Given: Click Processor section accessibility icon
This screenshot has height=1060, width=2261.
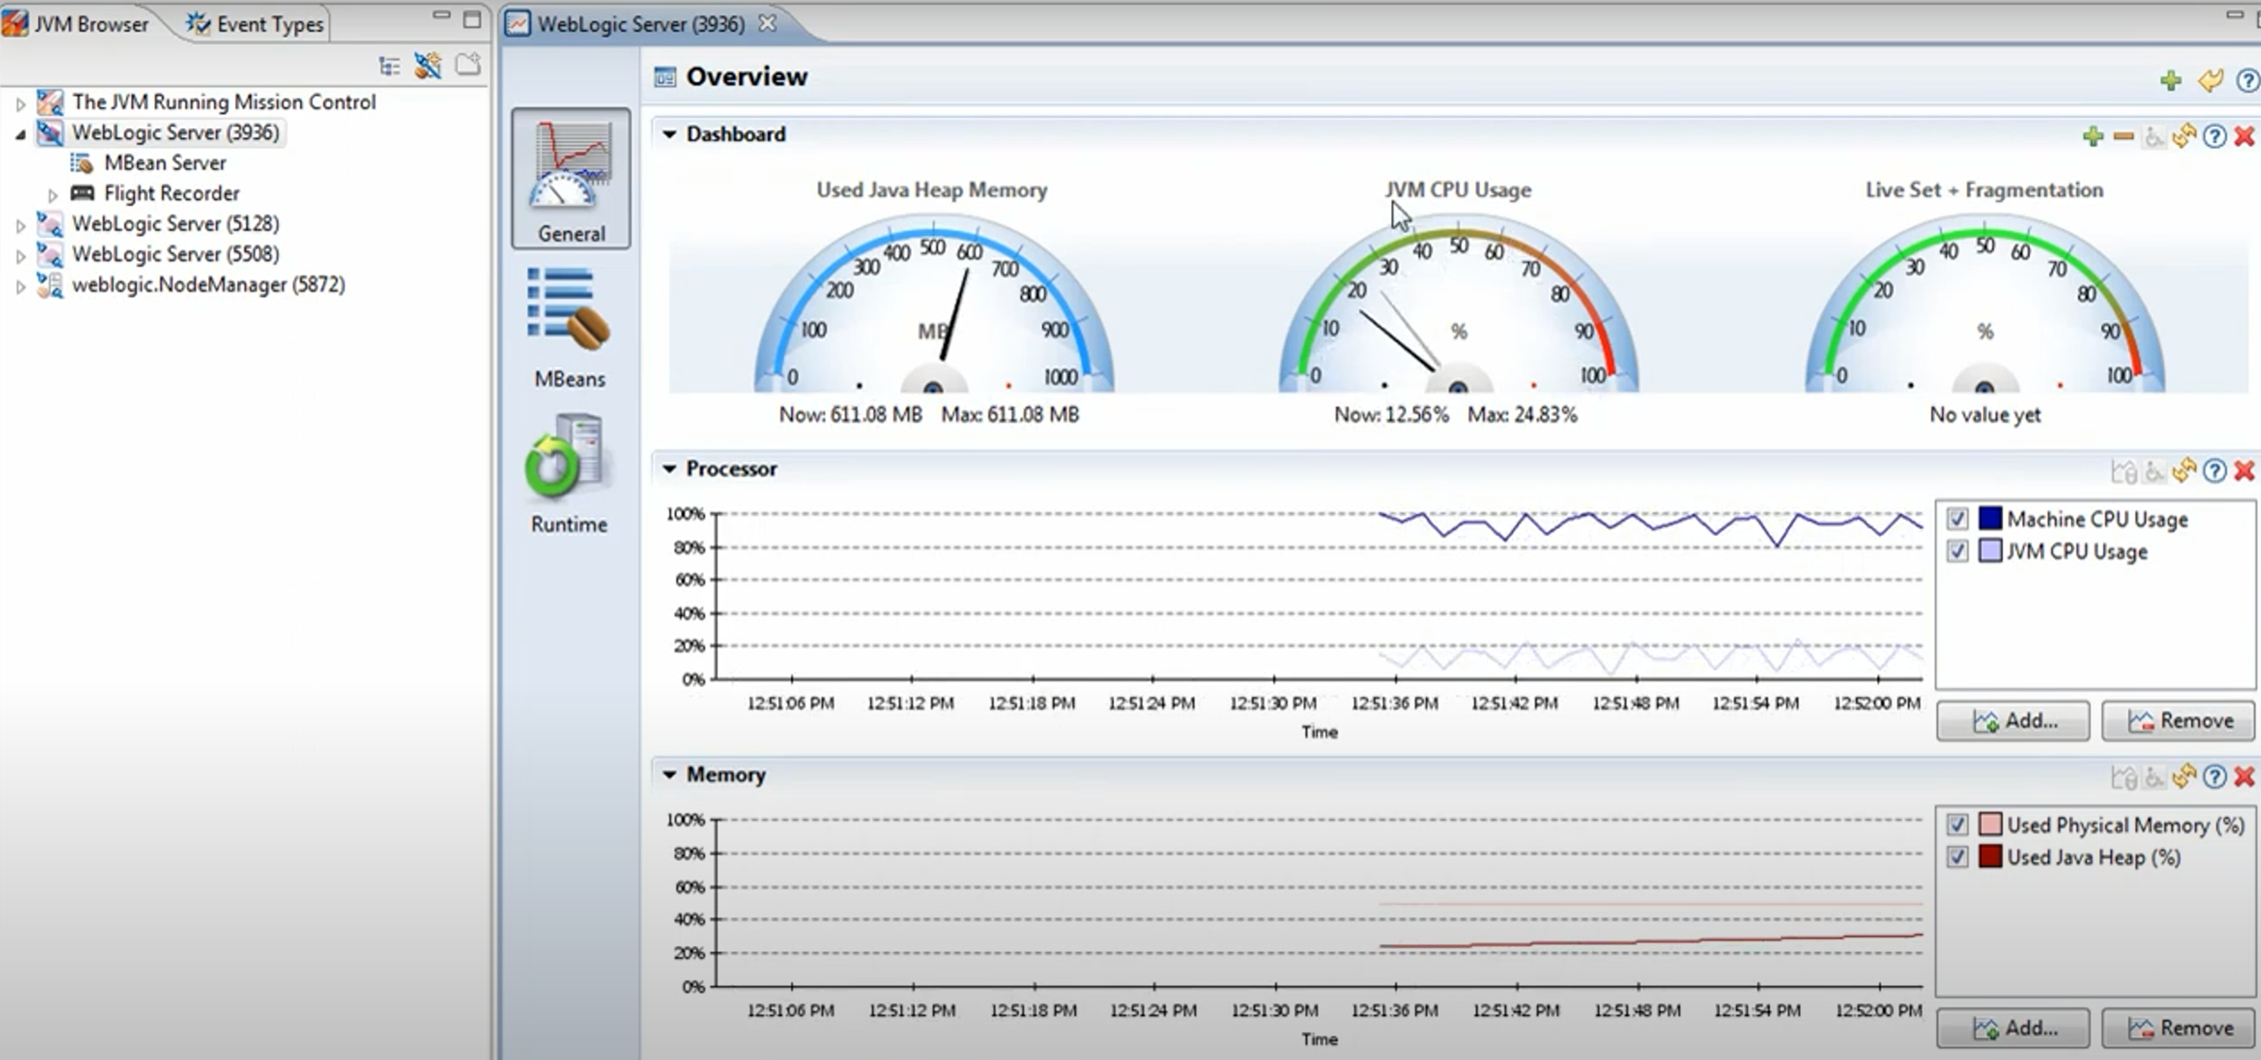Looking at the screenshot, I should point(2154,471).
